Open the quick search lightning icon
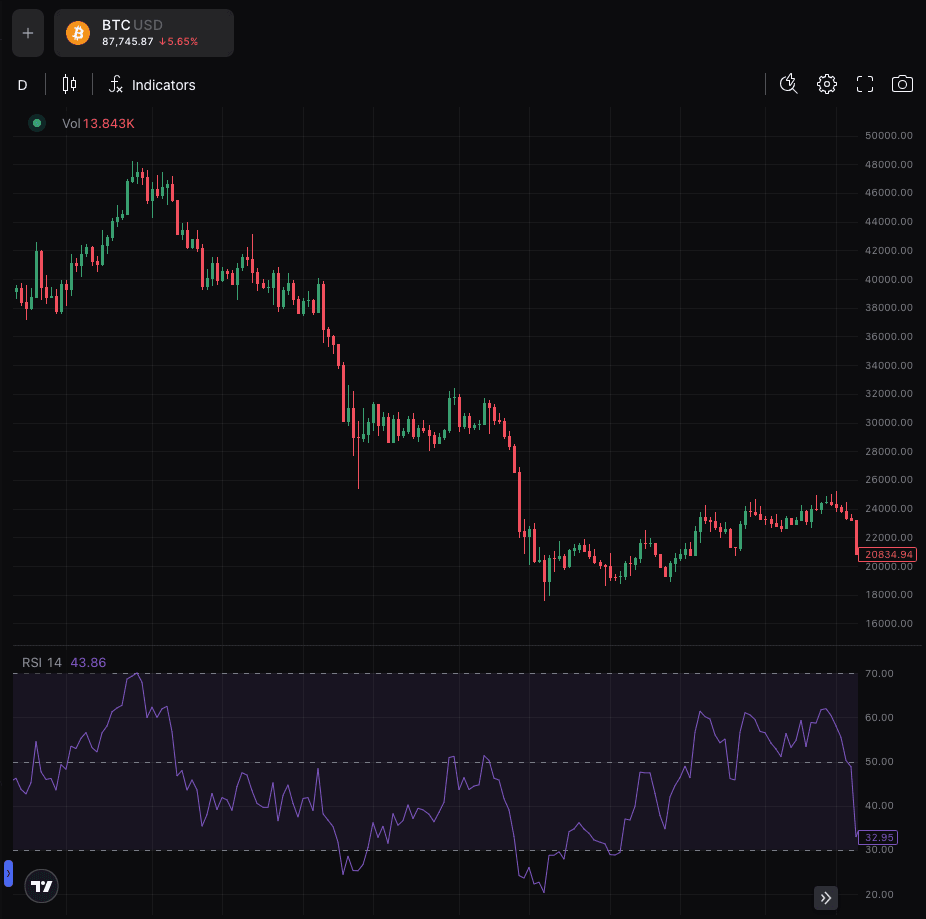Screen dimensions: 926x919 click(789, 84)
